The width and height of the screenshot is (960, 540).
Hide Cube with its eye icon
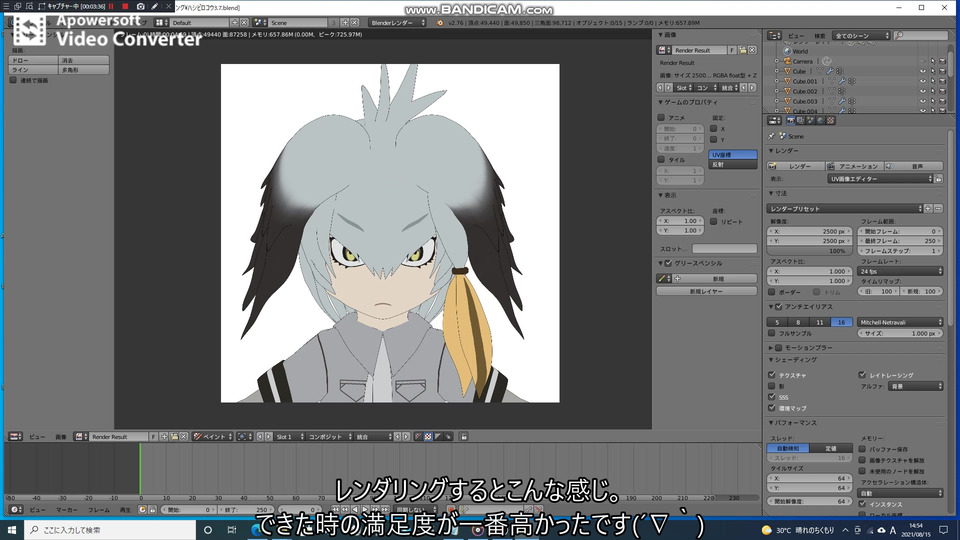(x=923, y=71)
